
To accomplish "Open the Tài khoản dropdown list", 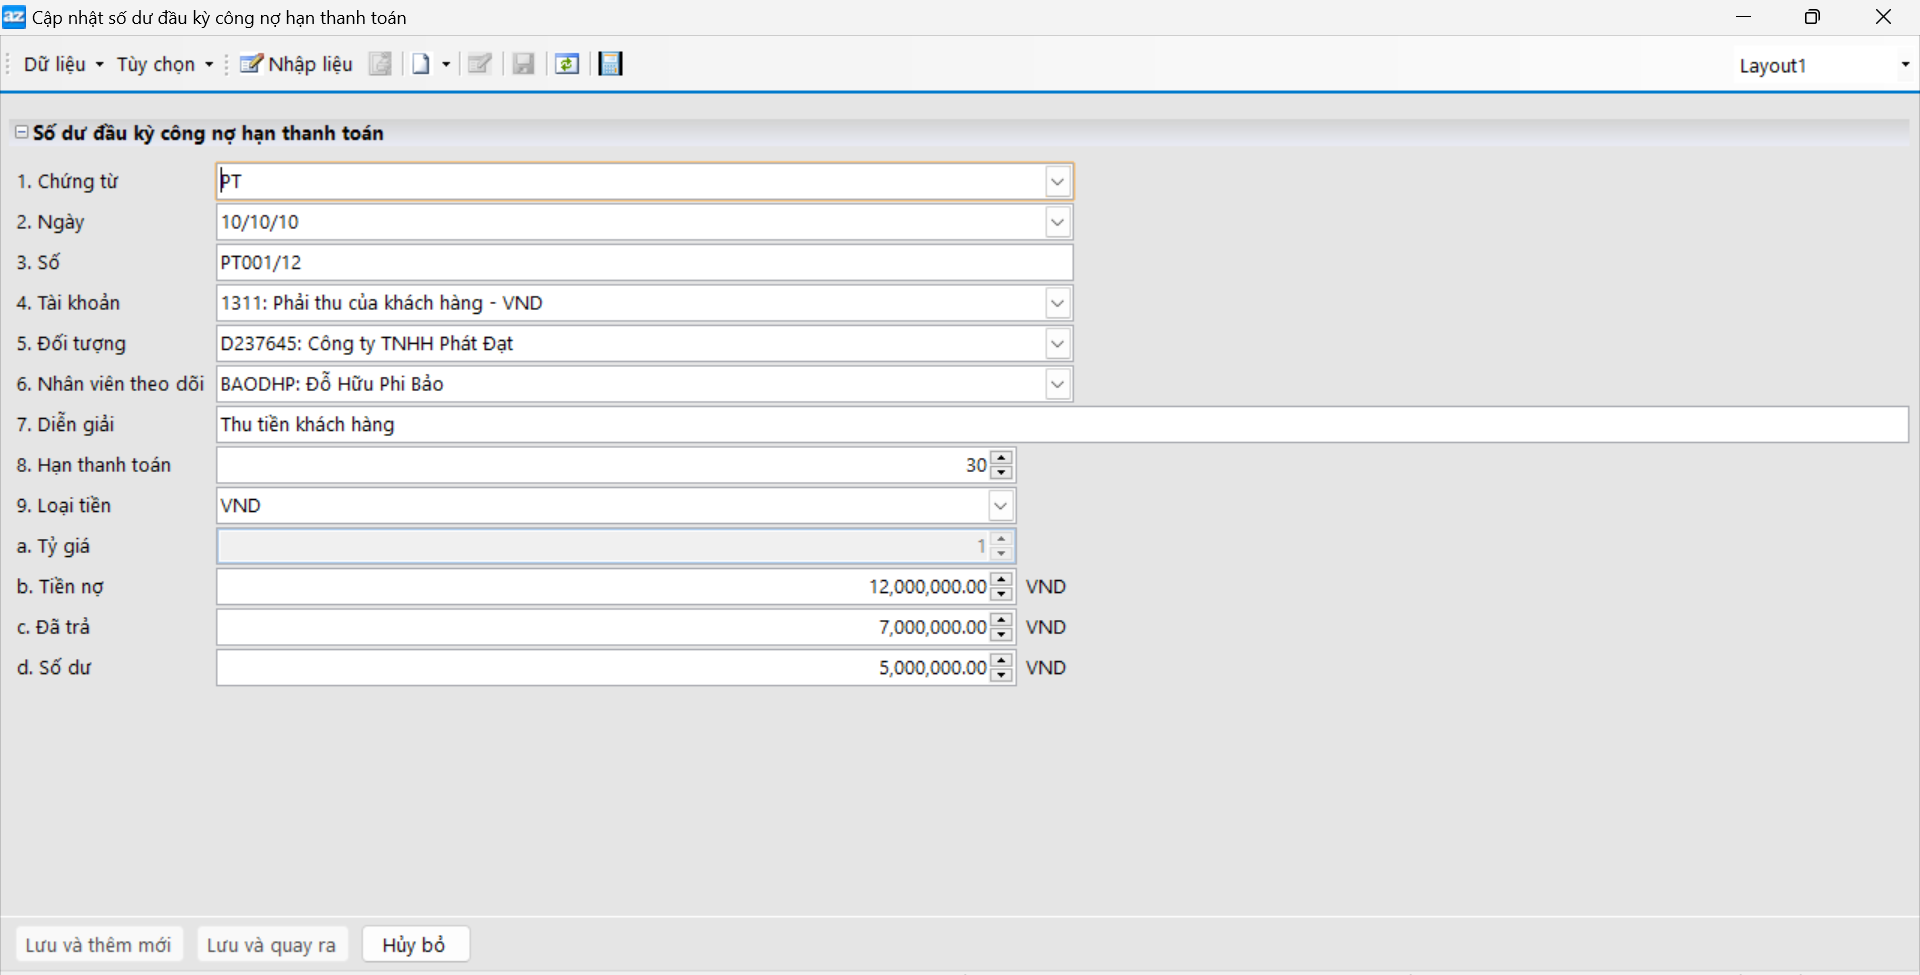I will click(1057, 303).
